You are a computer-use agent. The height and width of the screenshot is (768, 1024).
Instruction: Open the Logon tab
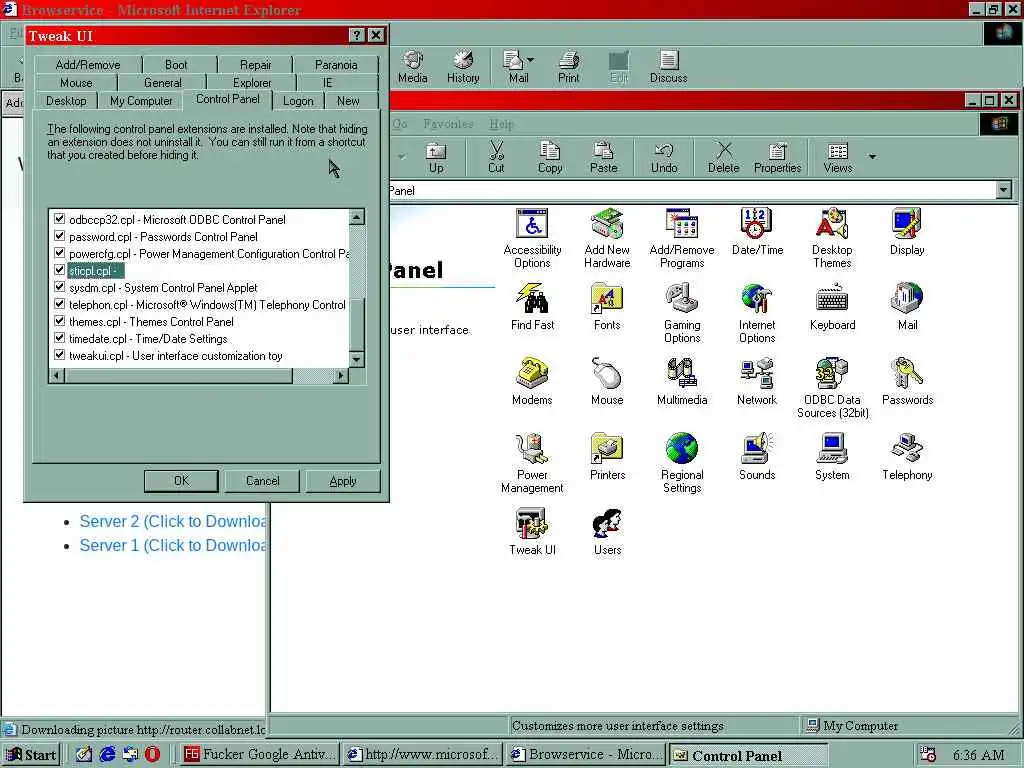298,101
